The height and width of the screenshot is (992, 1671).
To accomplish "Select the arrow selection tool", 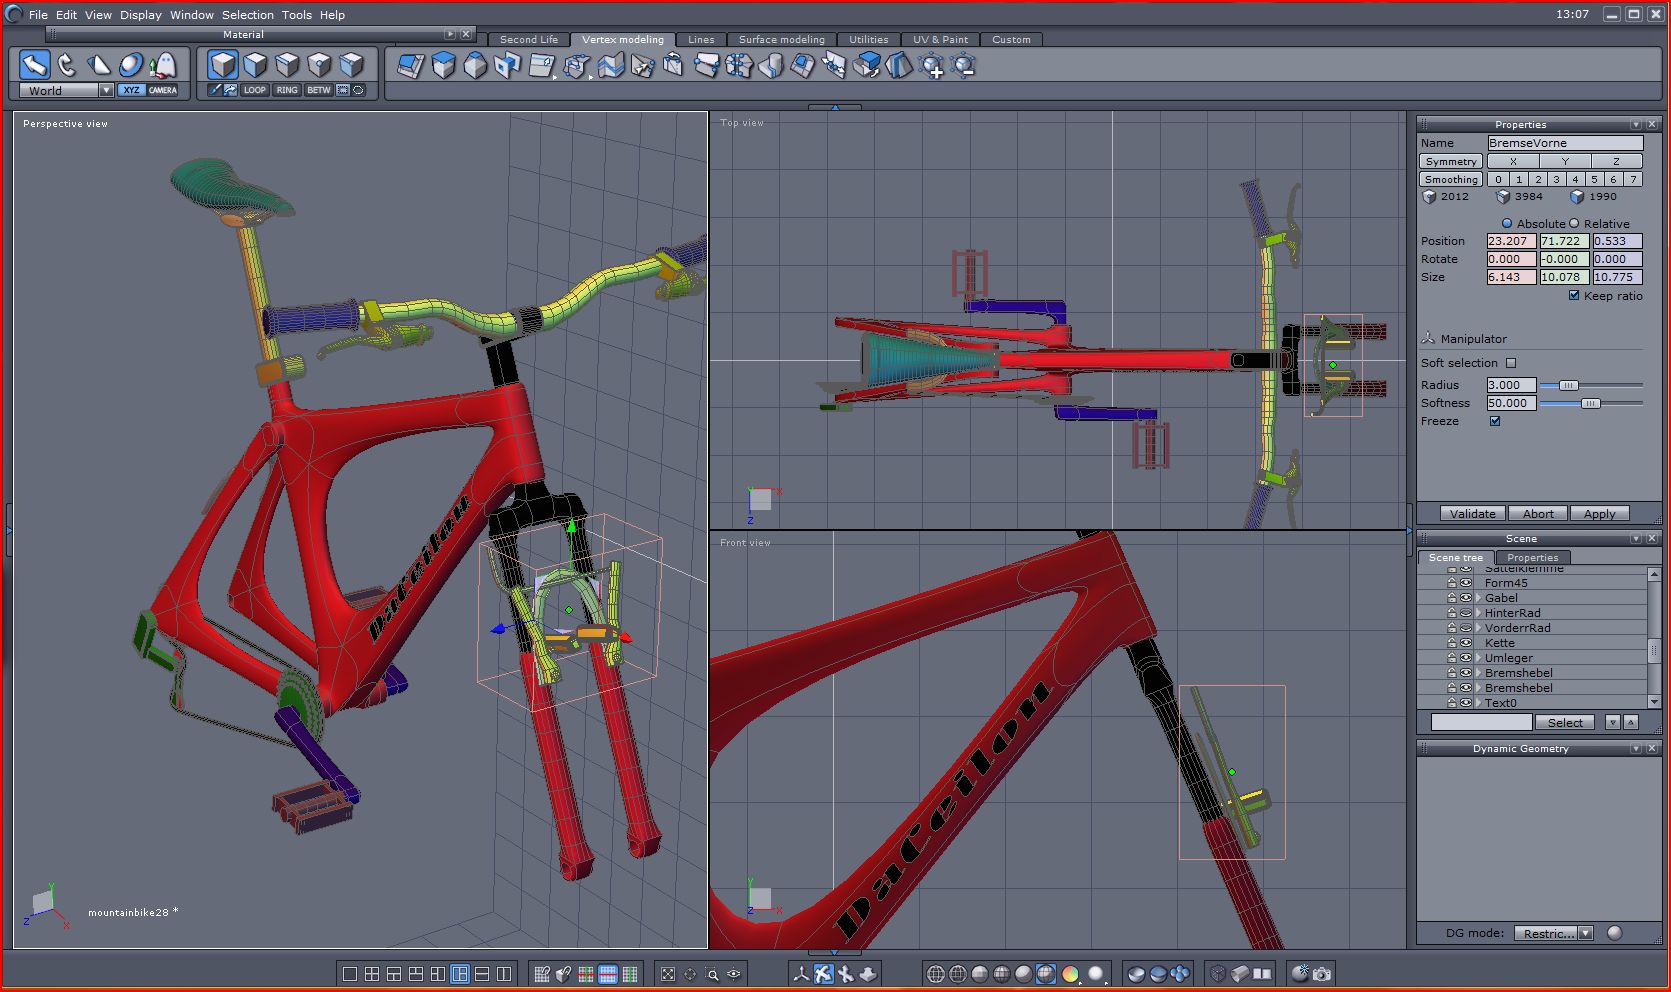I will 35,65.
